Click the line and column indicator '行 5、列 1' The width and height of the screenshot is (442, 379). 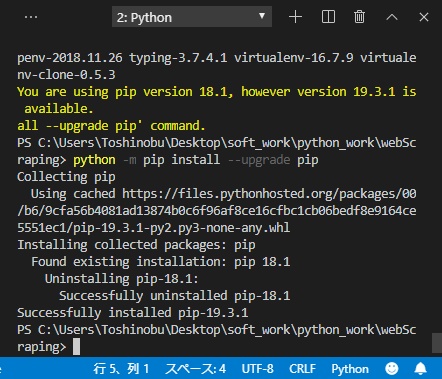coord(121,369)
